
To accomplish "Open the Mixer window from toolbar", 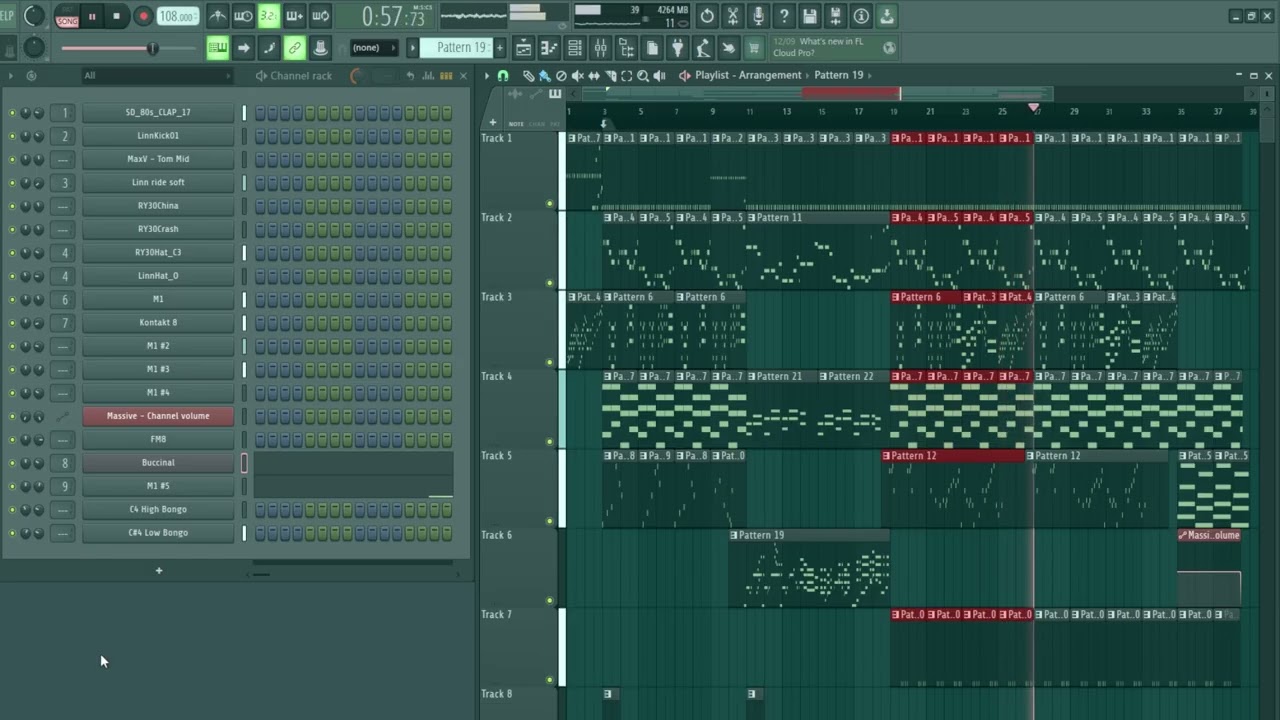I will click(600, 48).
